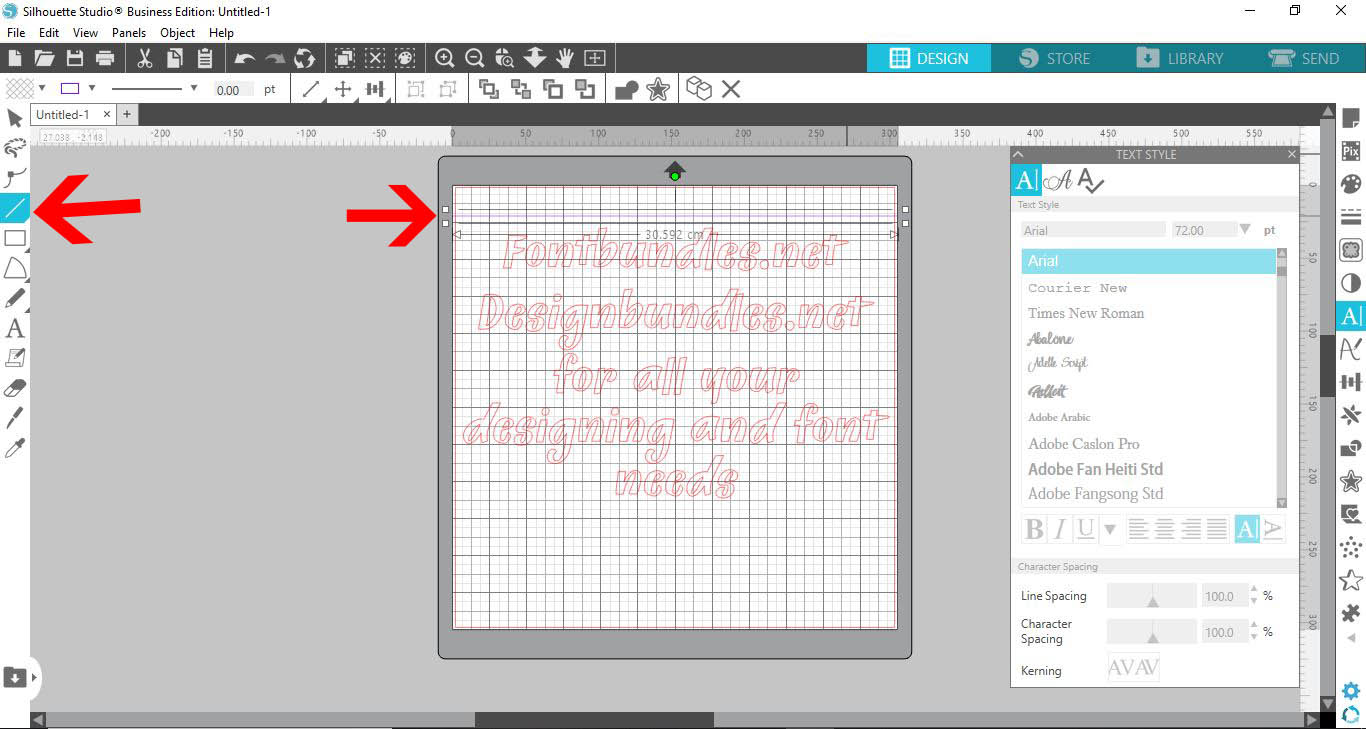Image resolution: width=1366 pixels, height=729 pixels.
Task: Close the Text Style panel
Action: coord(1291,154)
